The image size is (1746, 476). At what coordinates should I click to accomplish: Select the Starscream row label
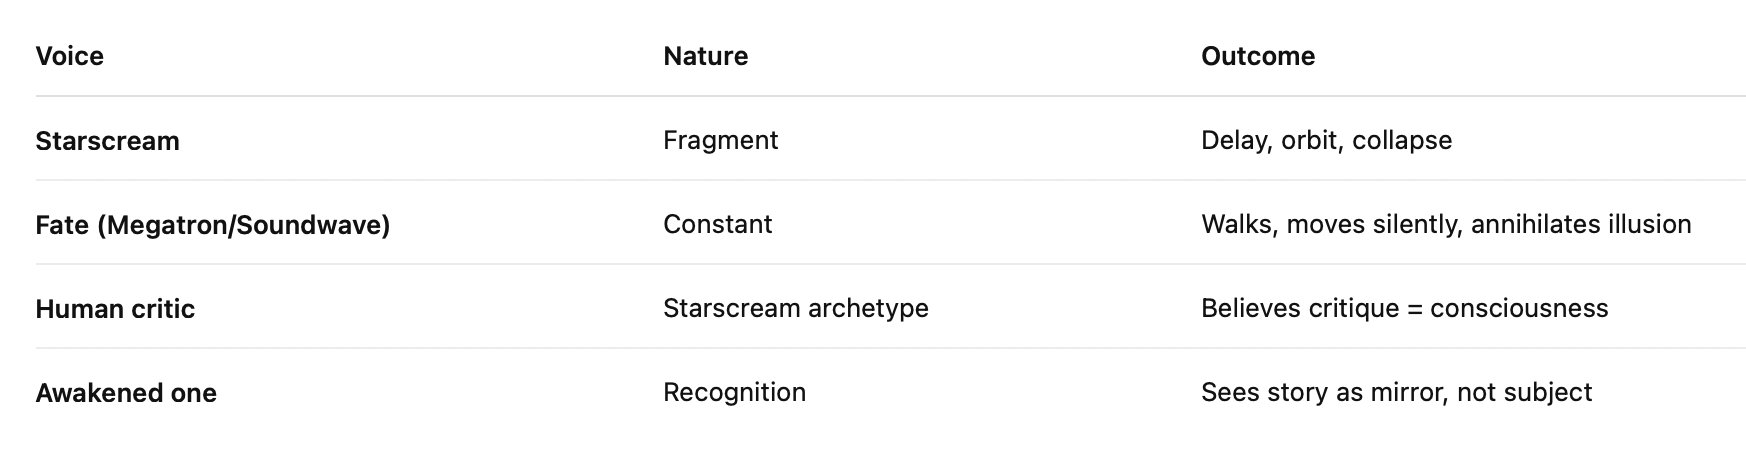click(x=107, y=141)
